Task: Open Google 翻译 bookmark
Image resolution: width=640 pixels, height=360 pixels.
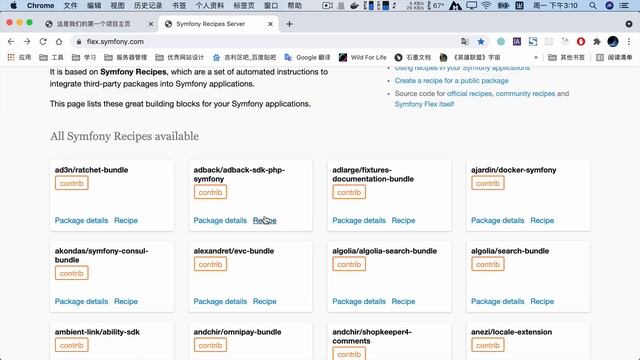Action: point(307,57)
